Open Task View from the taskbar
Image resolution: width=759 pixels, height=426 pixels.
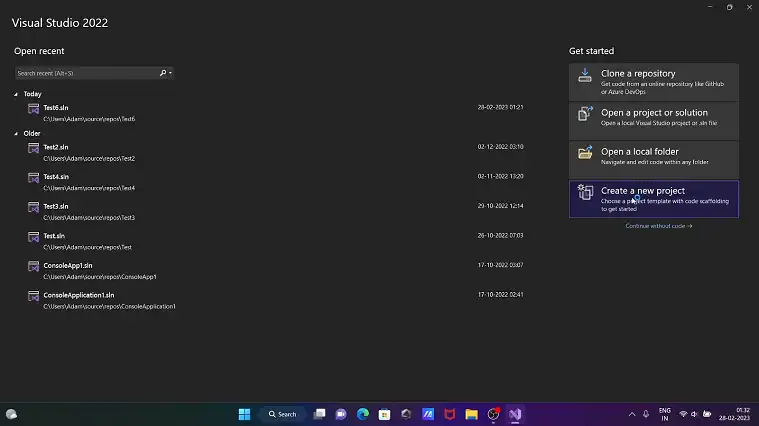(319, 414)
